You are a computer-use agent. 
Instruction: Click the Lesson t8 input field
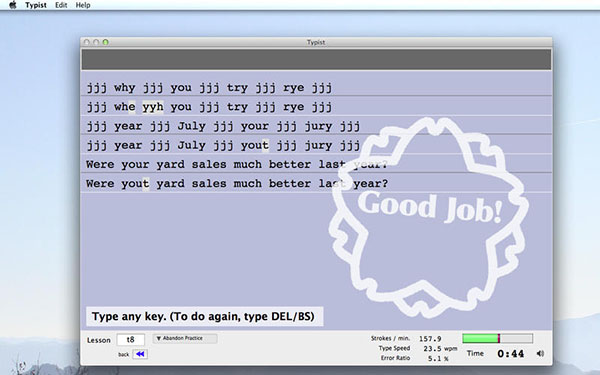click(x=130, y=339)
